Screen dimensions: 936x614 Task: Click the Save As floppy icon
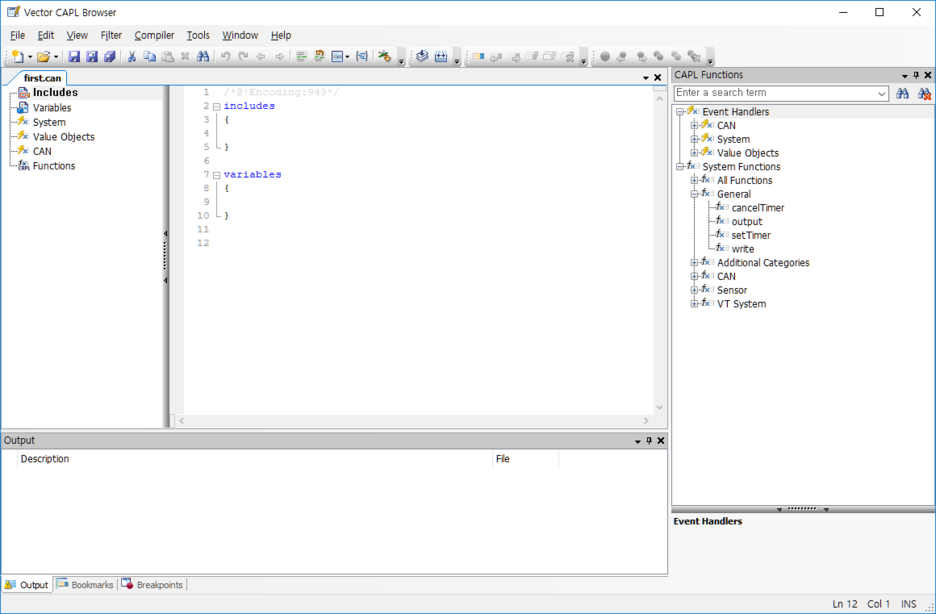[x=92, y=57]
